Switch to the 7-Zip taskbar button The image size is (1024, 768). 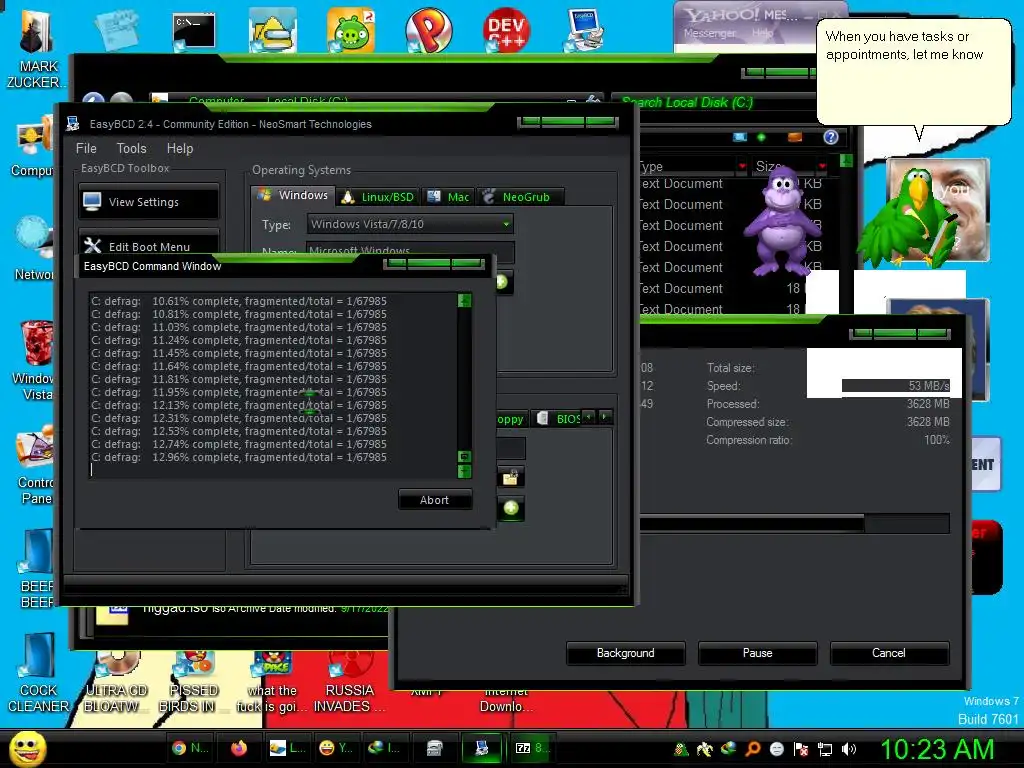tap(532, 748)
